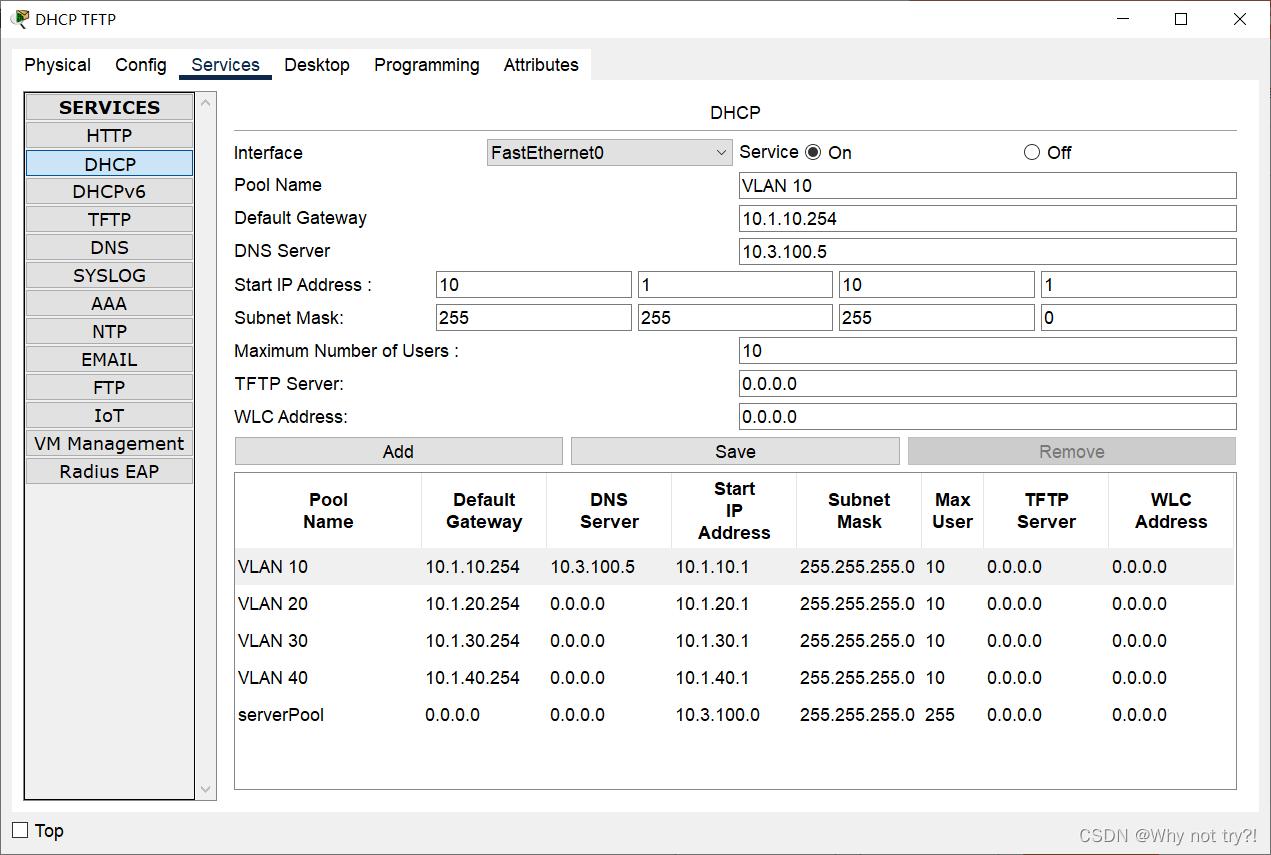
Task: Select the VLAN 10 pool row
Action: (734, 567)
